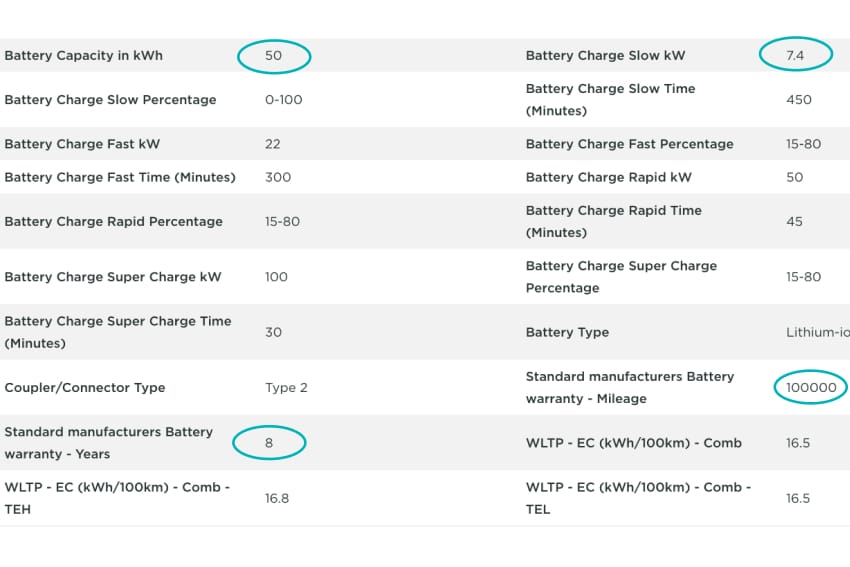Select the fast charge value 22
The width and height of the screenshot is (850, 567).
[273, 144]
